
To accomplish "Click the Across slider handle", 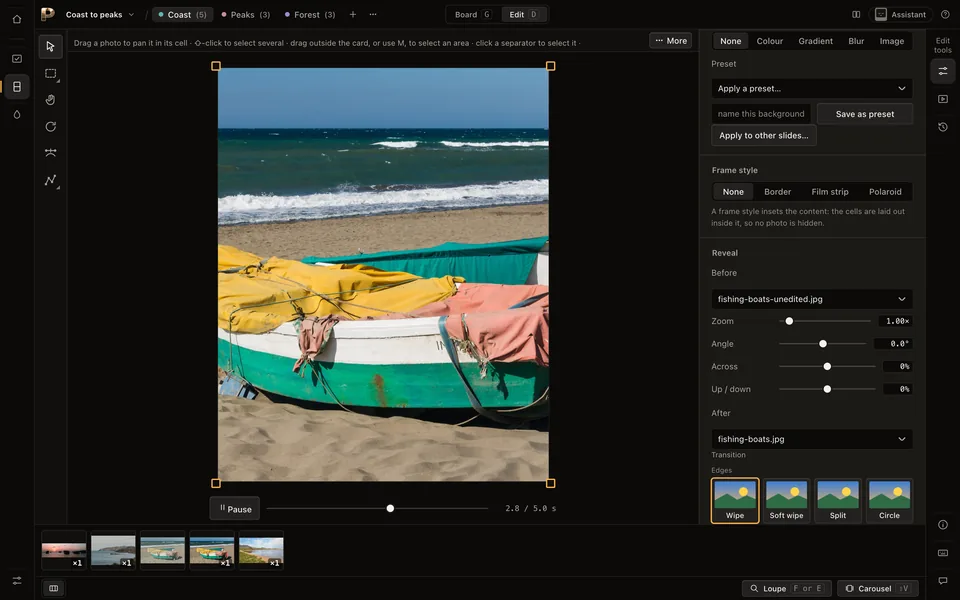I will point(827,366).
